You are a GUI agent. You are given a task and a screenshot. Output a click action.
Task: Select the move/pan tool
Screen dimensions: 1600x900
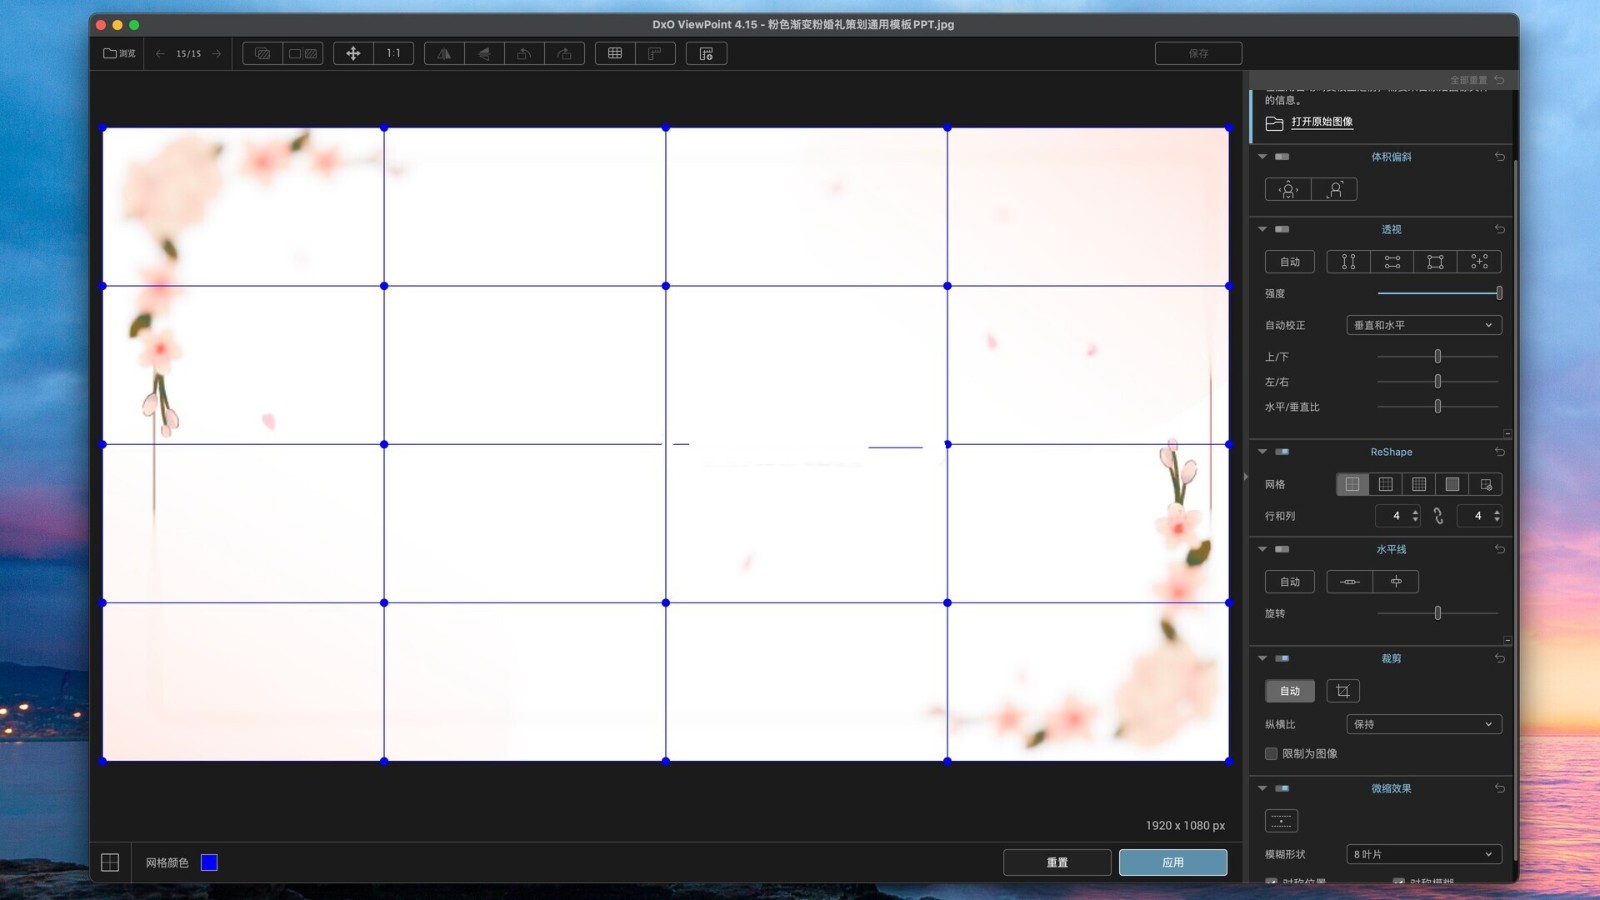coord(353,53)
